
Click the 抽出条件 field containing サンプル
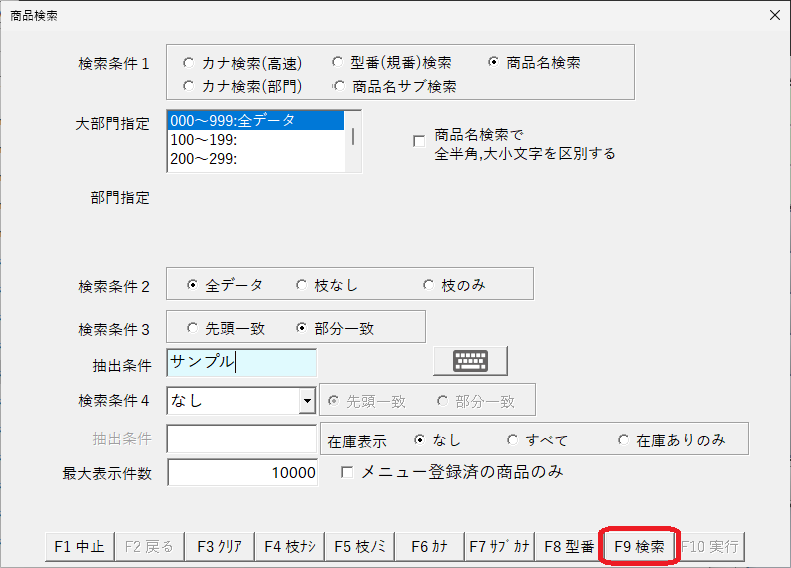[241, 362]
